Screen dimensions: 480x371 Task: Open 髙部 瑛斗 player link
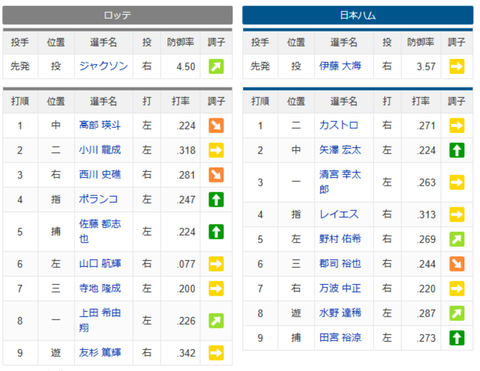pos(100,125)
